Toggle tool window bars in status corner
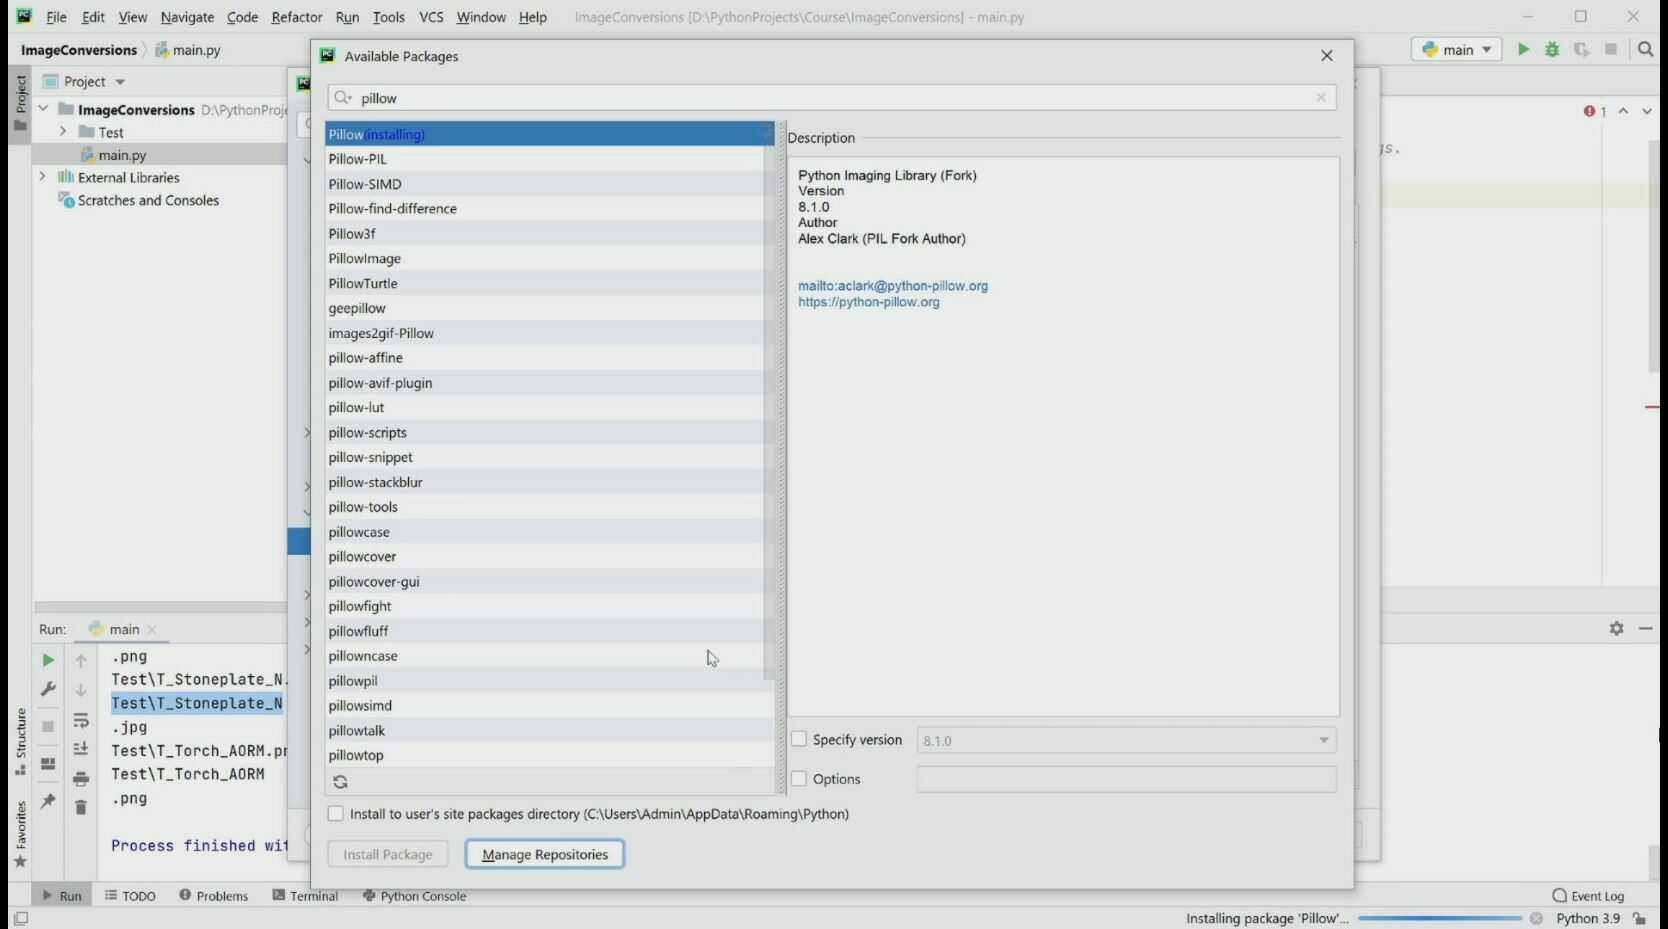Screen dimensions: 1668x929 (20, 918)
